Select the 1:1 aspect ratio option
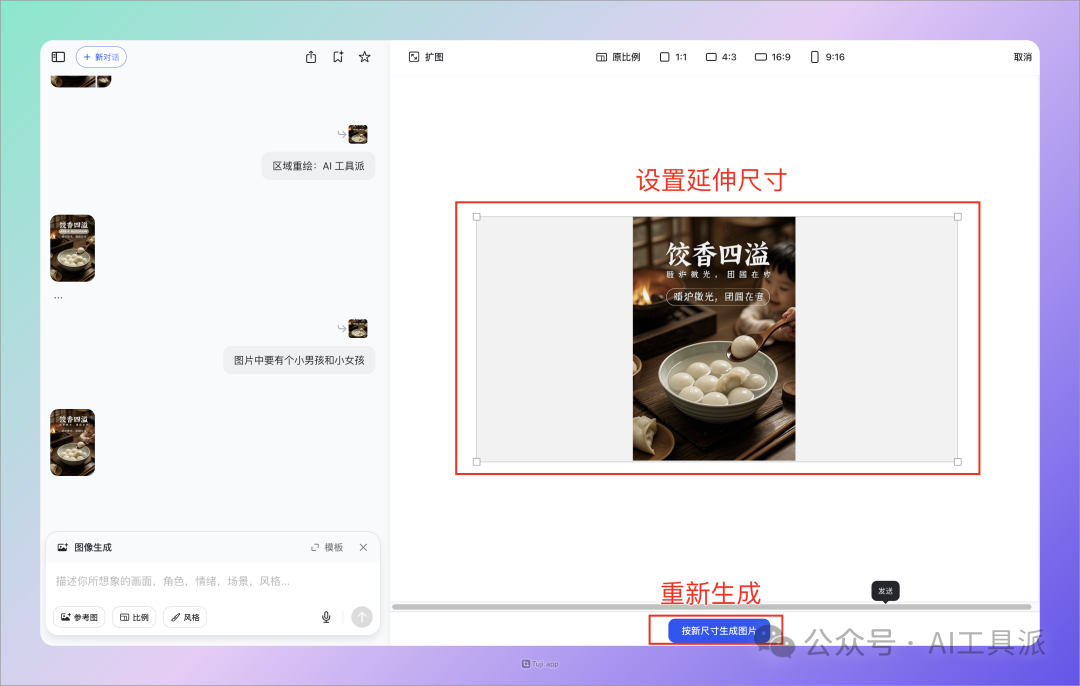Viewport: 1080px width, 686px height. (x=670, y=57)
